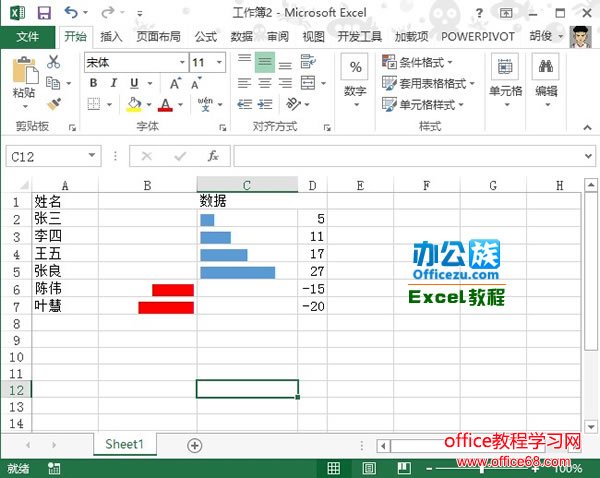
Task: Toggle Underline formatting
Action: coord(134,83)
